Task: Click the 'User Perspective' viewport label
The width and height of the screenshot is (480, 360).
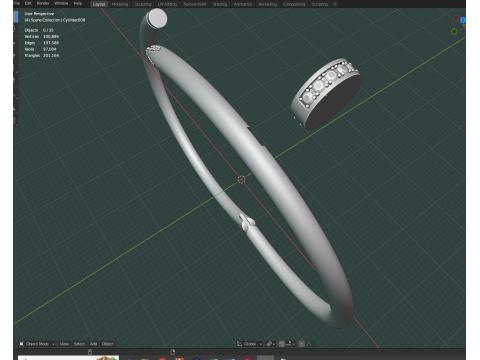Action: (x=39, y=14)
